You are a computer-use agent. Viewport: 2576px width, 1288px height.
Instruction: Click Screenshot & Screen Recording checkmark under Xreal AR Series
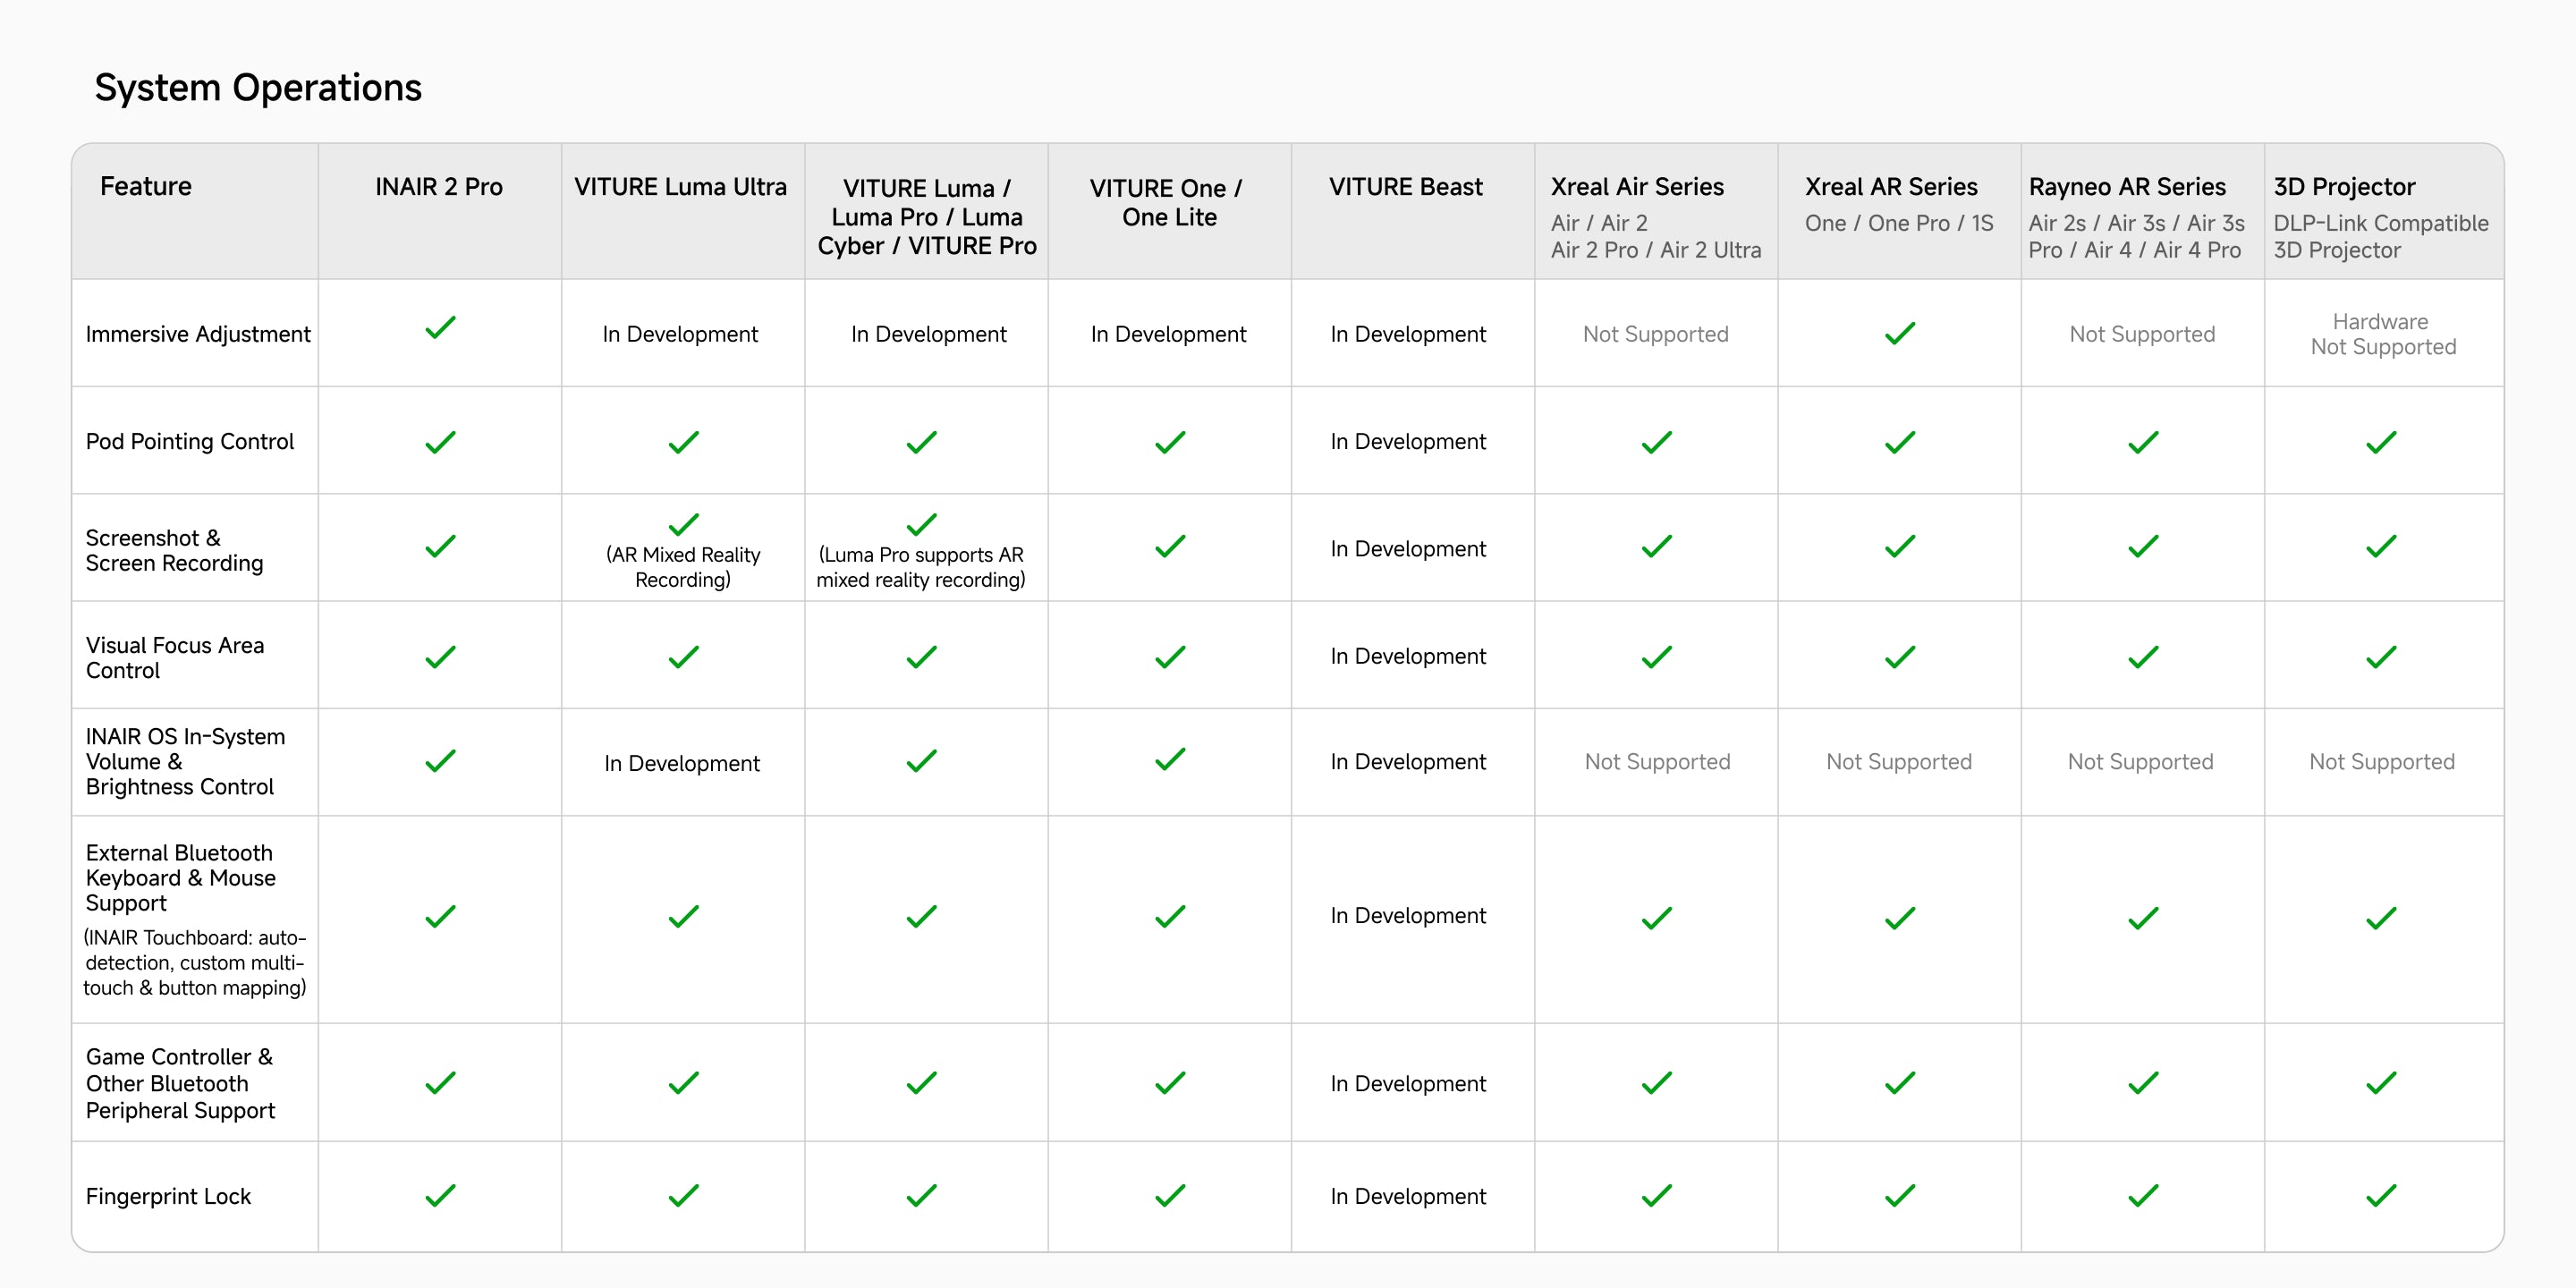1899,547
